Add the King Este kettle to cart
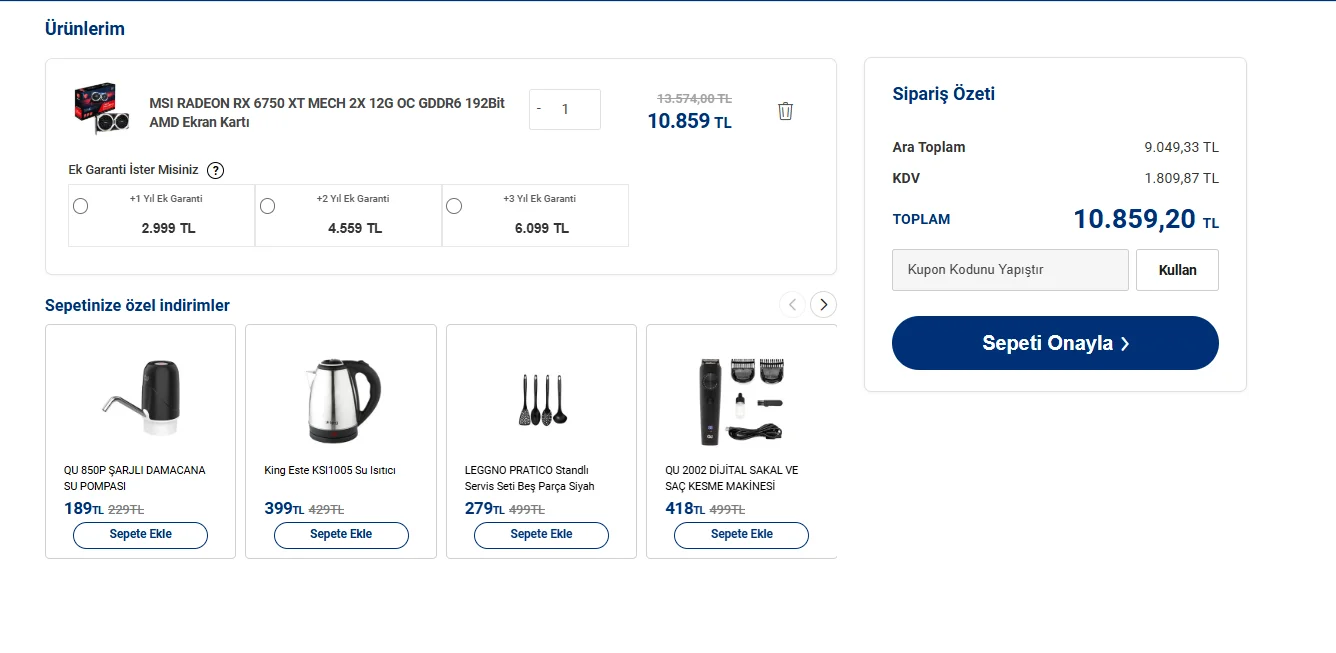Viewport: 1336px width, 653px height. (341, 535)
